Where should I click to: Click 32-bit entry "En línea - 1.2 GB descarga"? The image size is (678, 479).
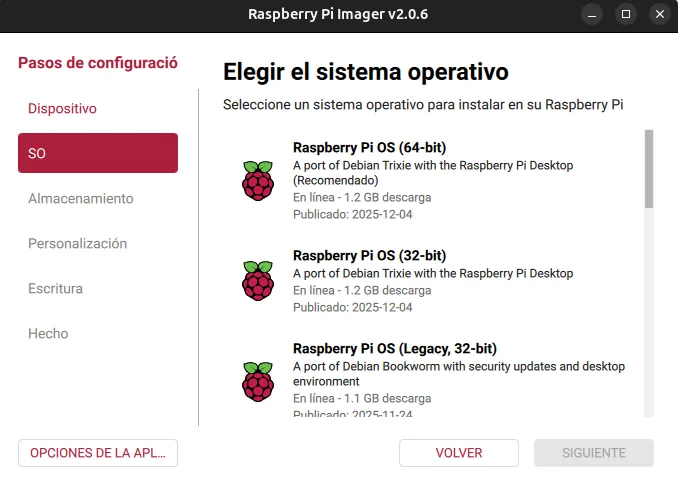362,290
